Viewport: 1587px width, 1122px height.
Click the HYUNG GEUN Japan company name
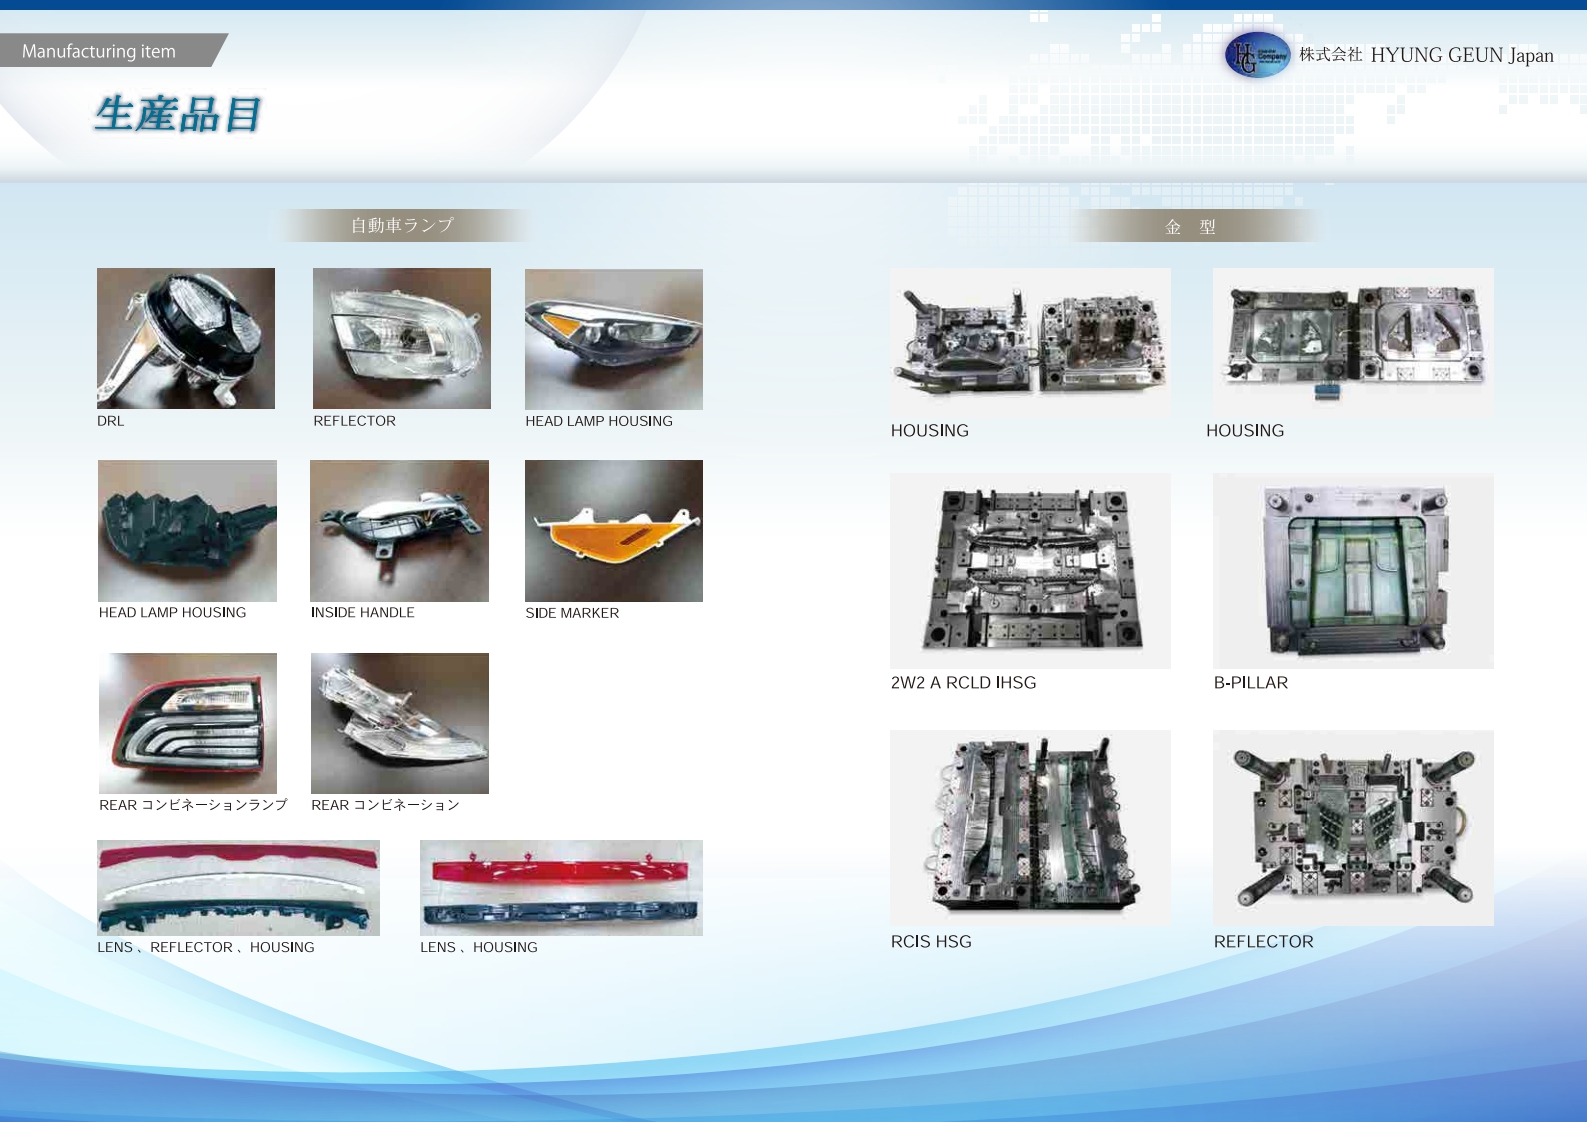1461,56
